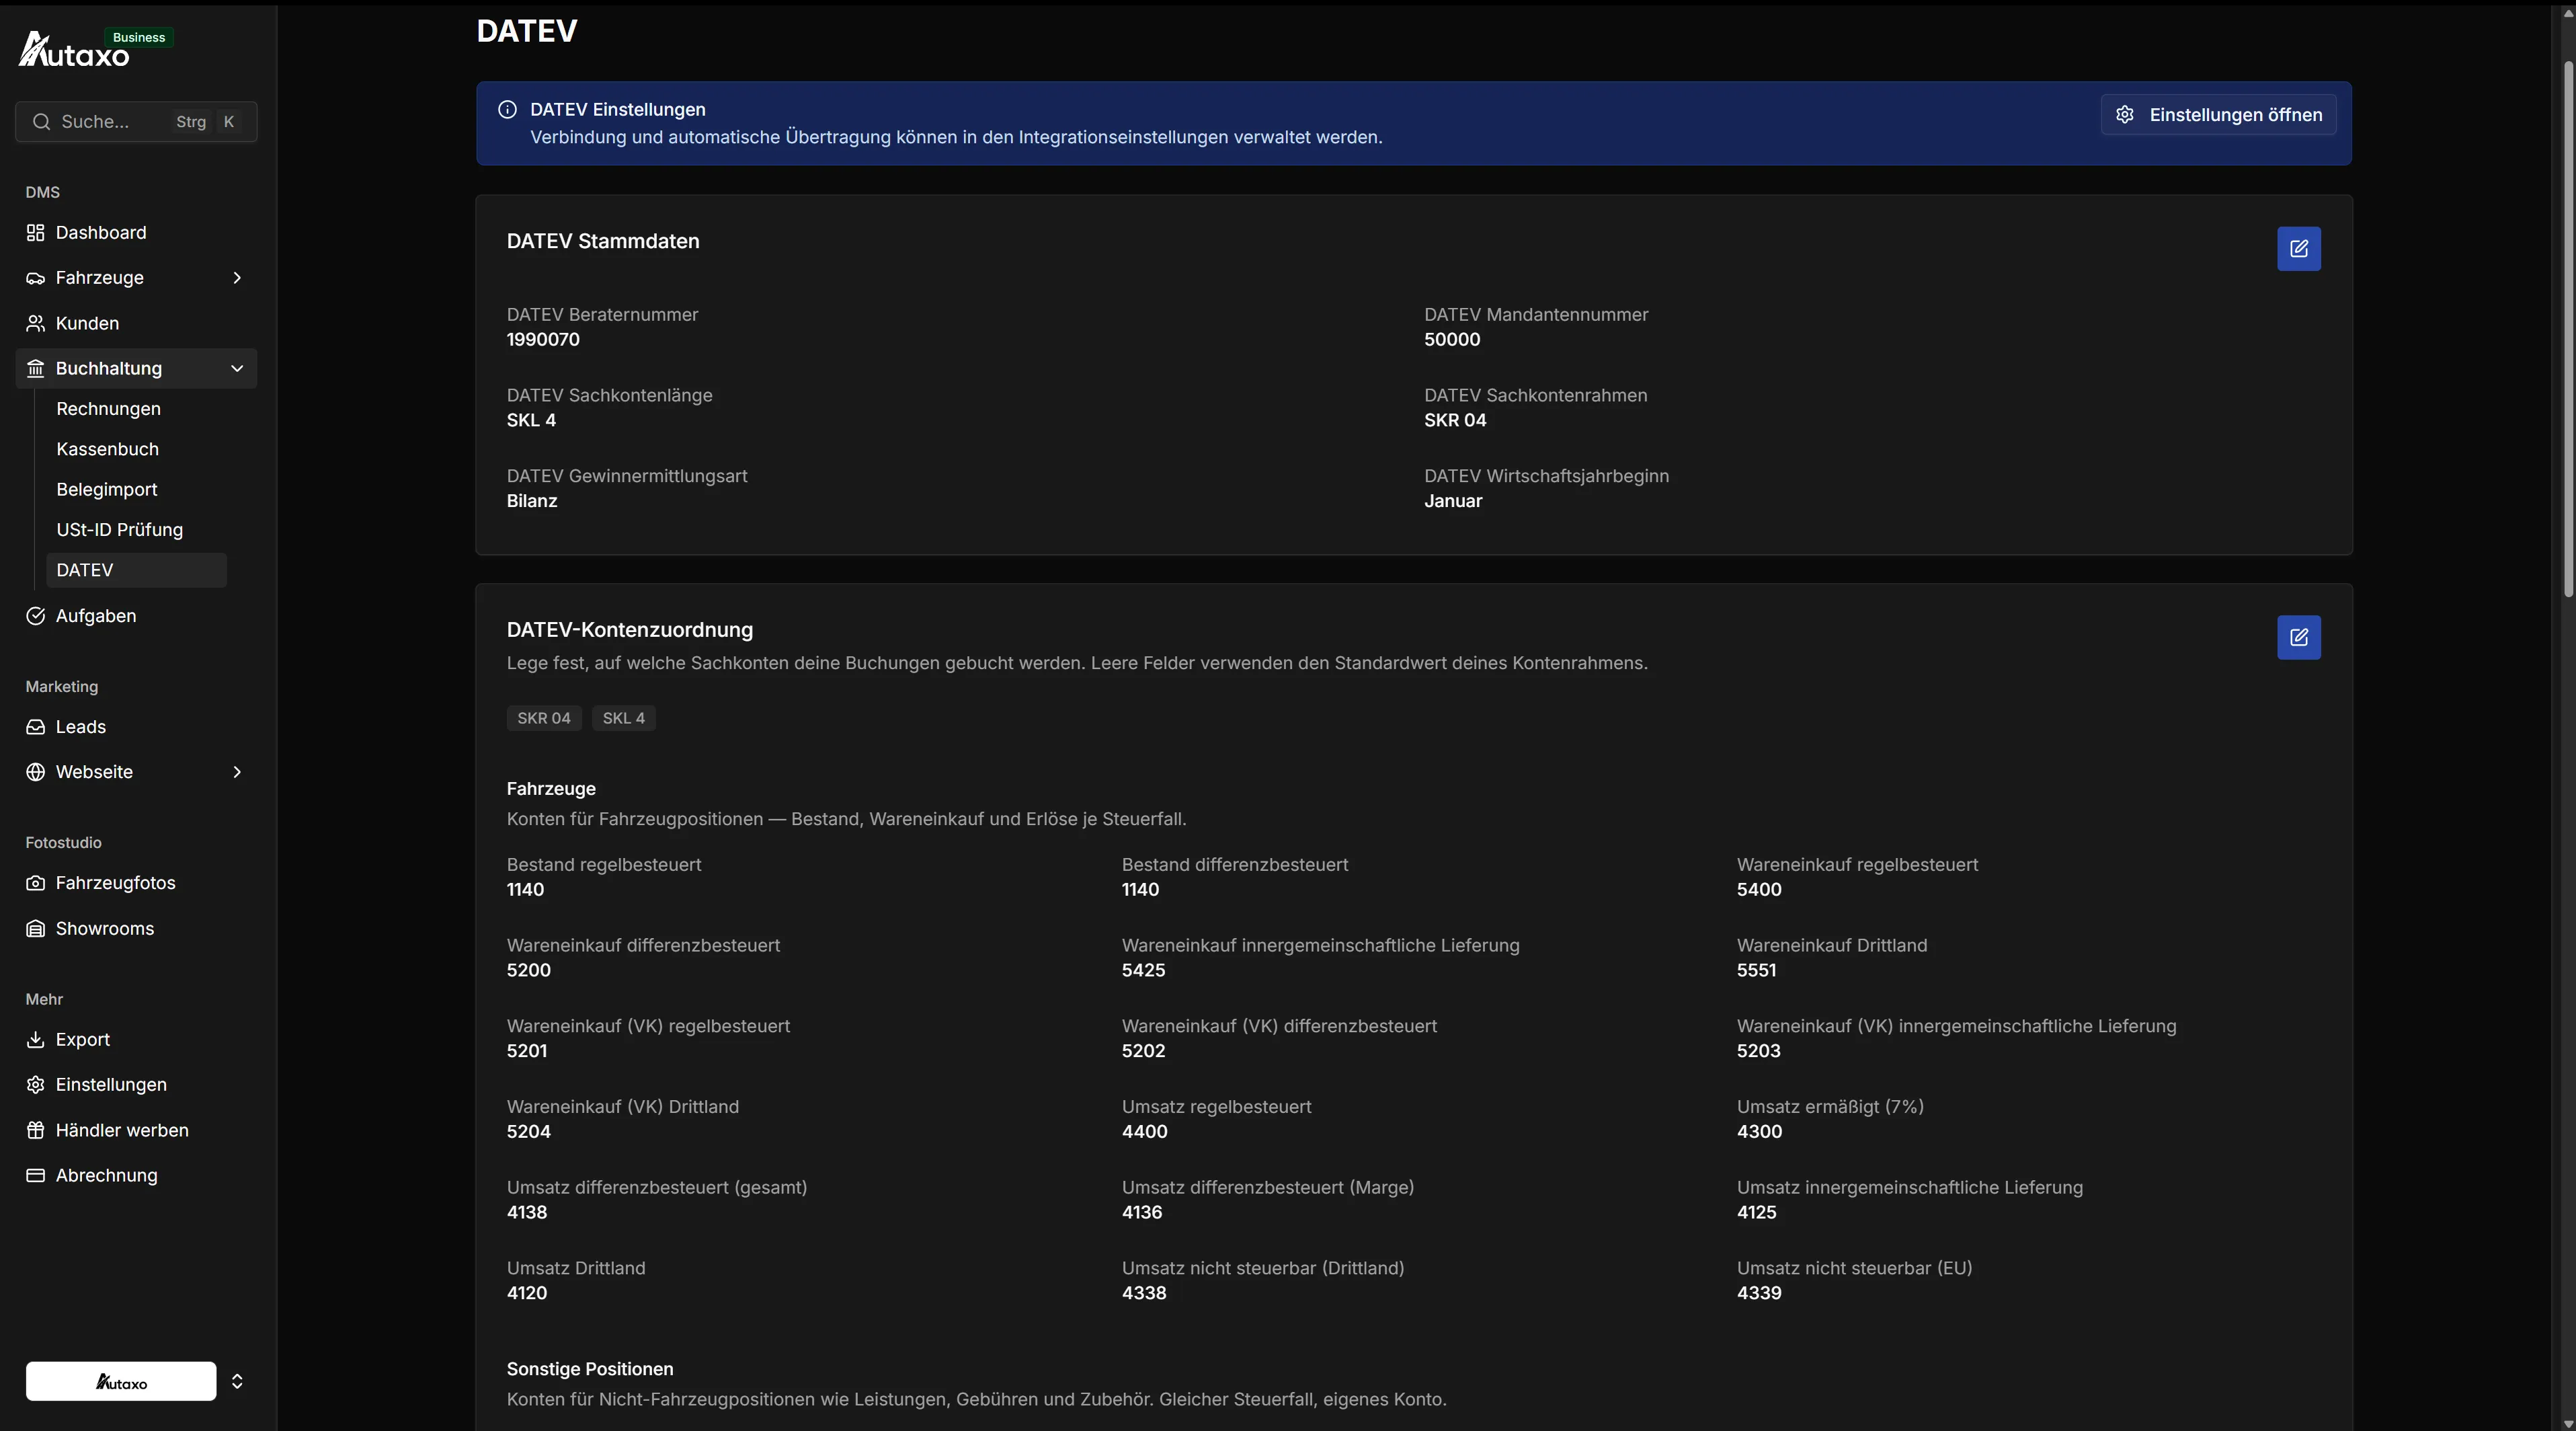Click the vertical page scrollbar thumb
The image size is (2576, 1431).
click(2567, 330)
